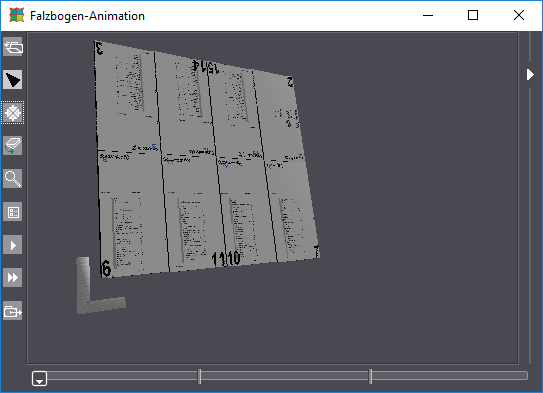Click the folded sheet 3D preview
The image size is (543, 393).
[x=207, y=159]
